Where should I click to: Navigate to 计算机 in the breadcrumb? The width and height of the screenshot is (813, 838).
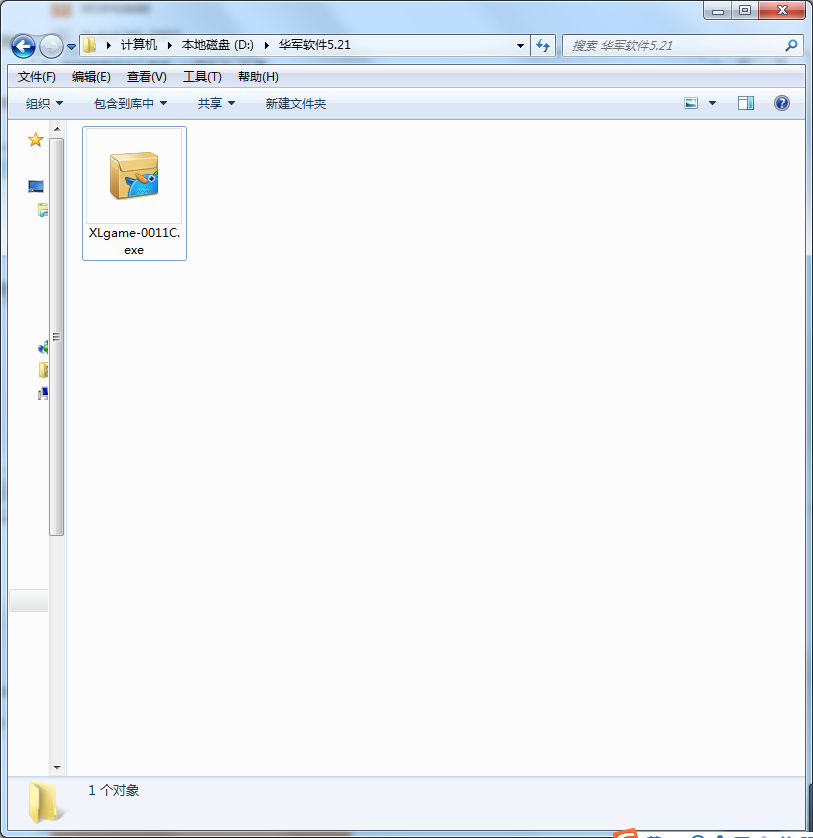pyautogui.click(x=138, y=45)
